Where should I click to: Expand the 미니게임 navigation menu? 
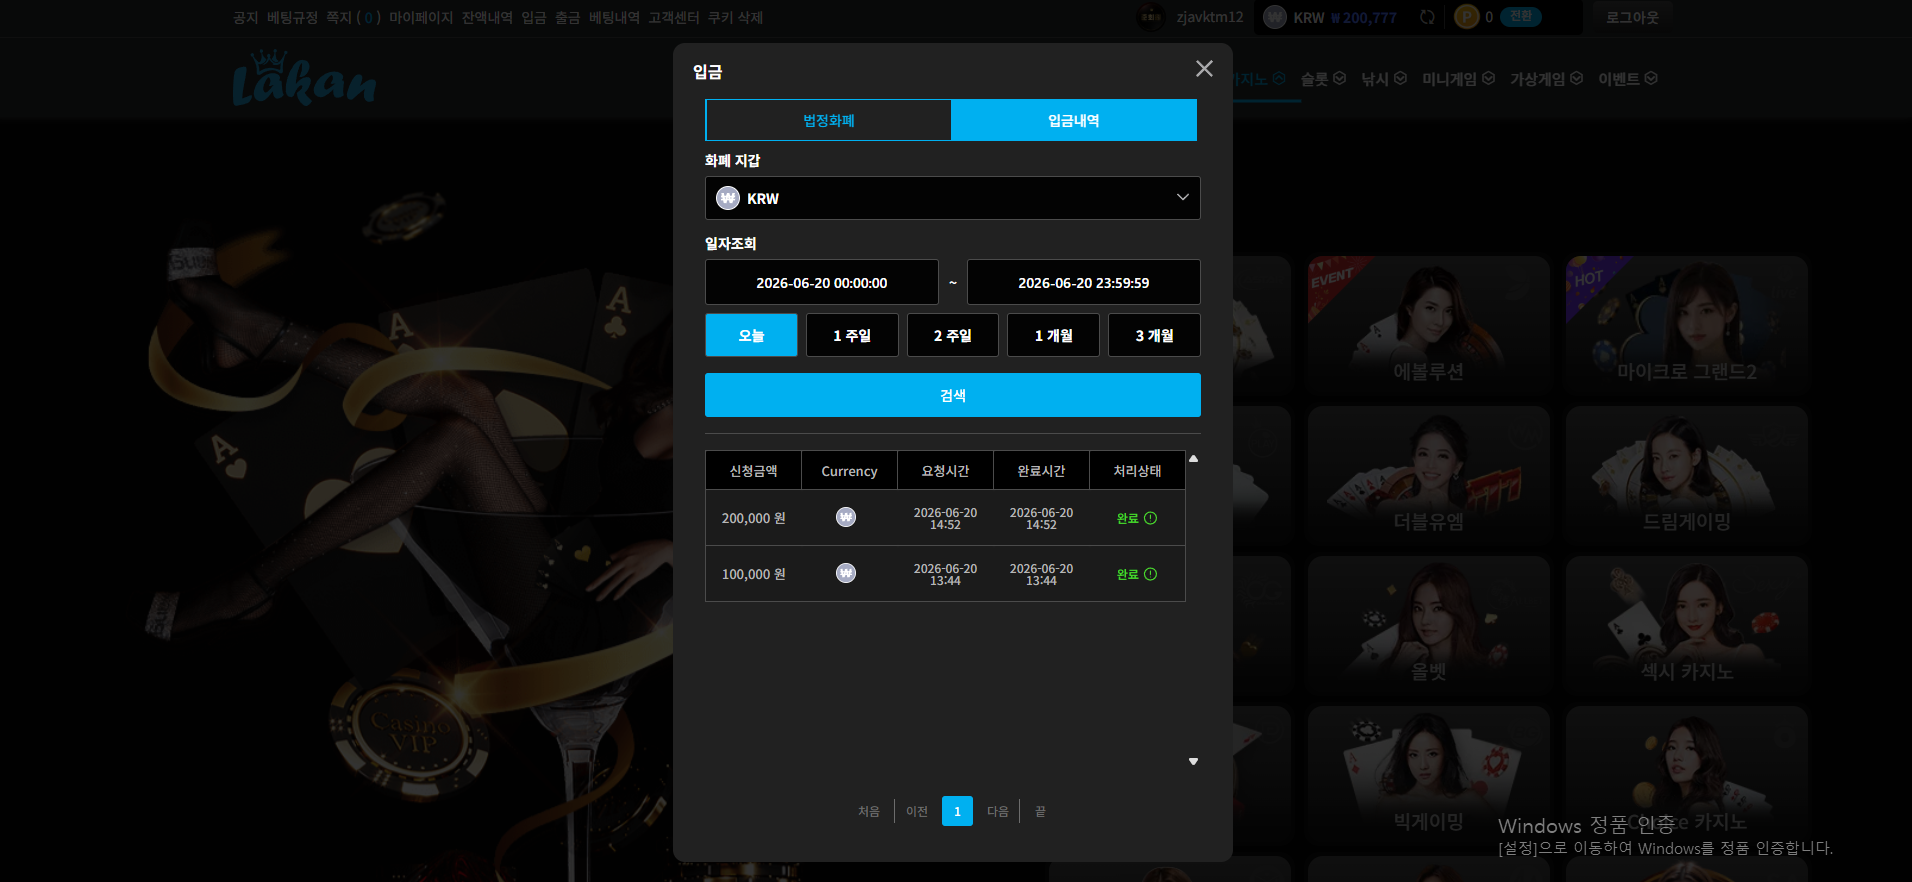(x=1458, y=79)
